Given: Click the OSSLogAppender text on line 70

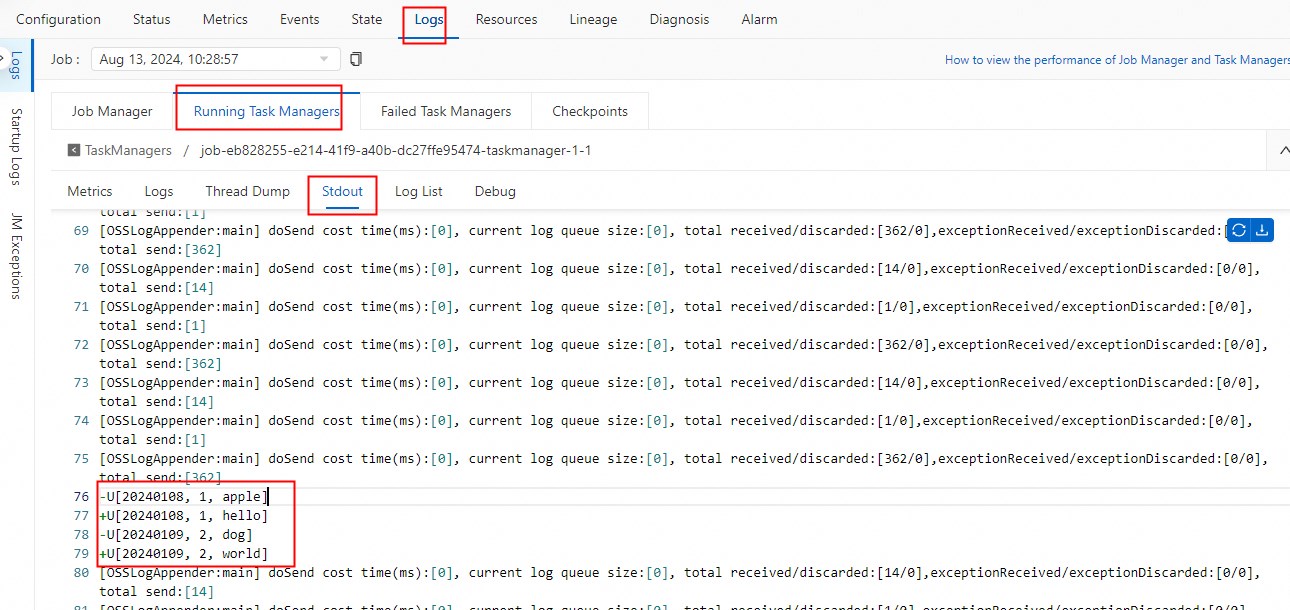Looking at the screenshot, I should click(x=180, y=268).
